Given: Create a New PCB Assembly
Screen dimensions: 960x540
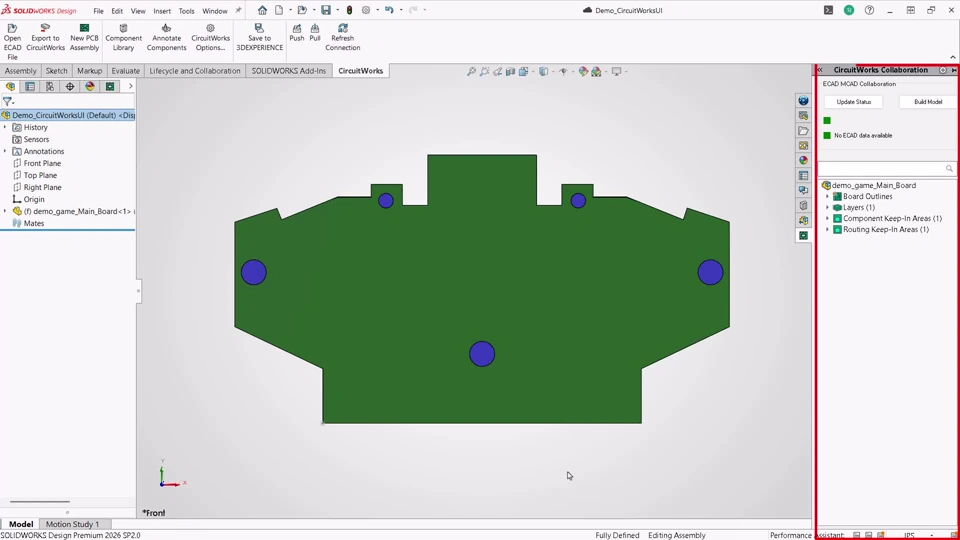Looking at the screenshot, I should (84, 37).
